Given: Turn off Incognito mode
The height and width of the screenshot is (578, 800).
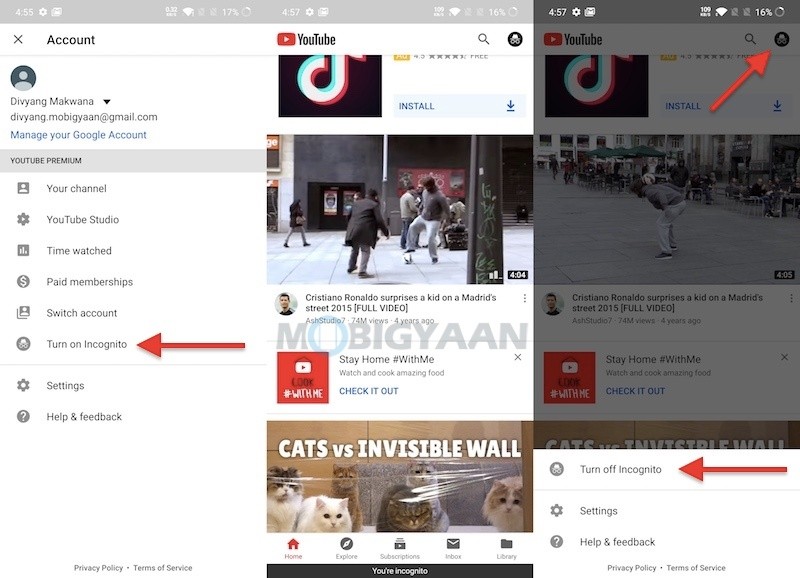Looking at the screenshot, I should point(620,469).
